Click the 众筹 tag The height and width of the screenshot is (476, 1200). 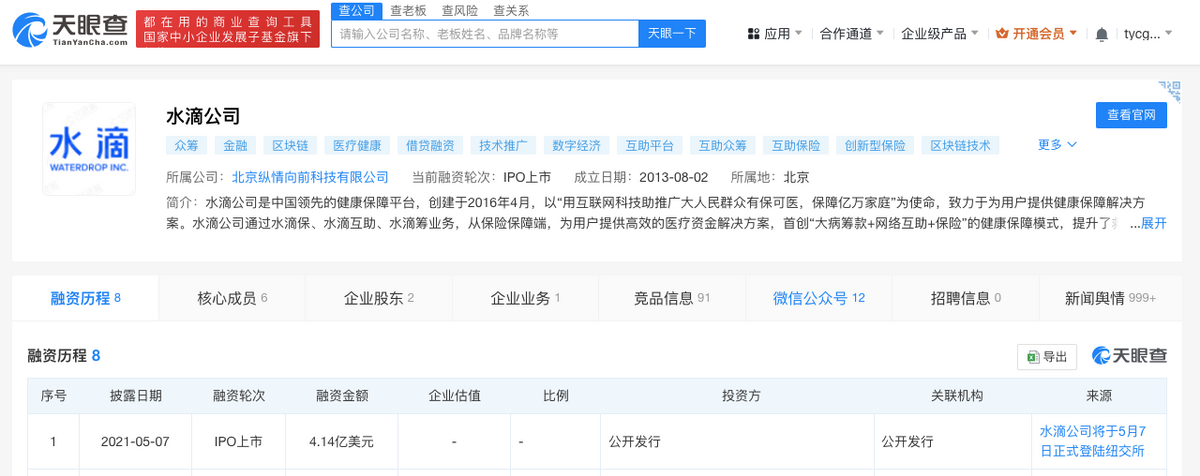pyautogui.click(x=187, y=145)
